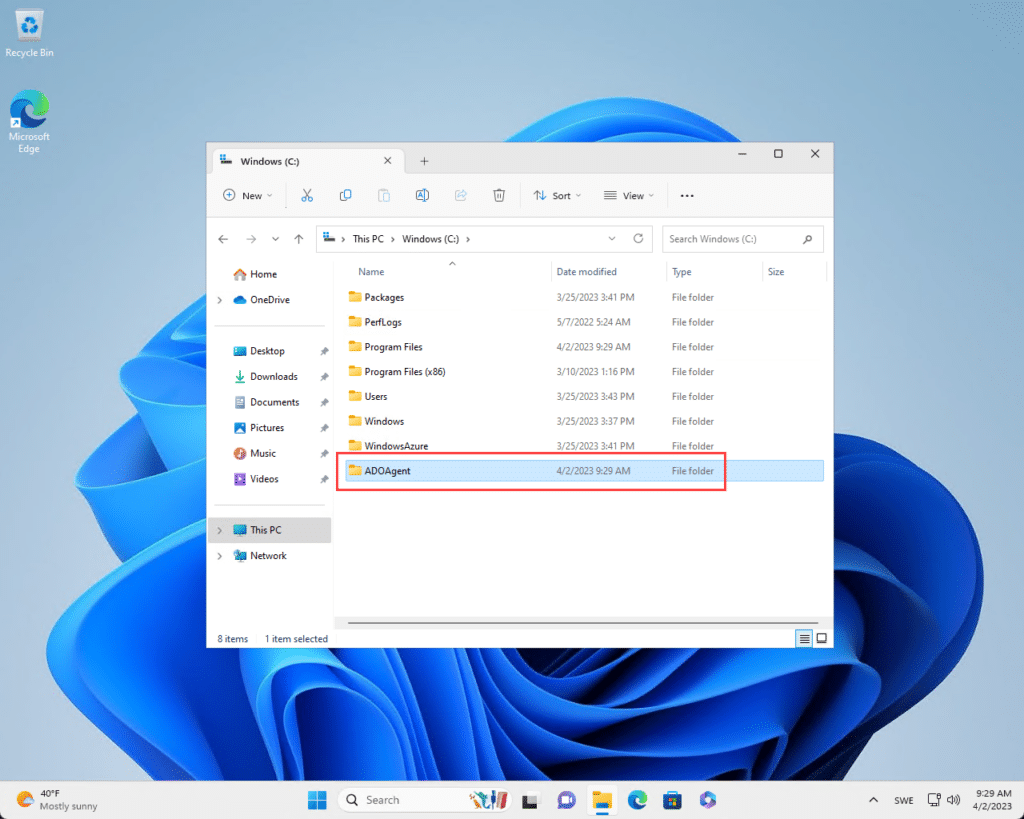Open the Recycle Bin desktop icon
Image resolution: width=1024 pixels, height=819 pixels.
coord(29,33)
